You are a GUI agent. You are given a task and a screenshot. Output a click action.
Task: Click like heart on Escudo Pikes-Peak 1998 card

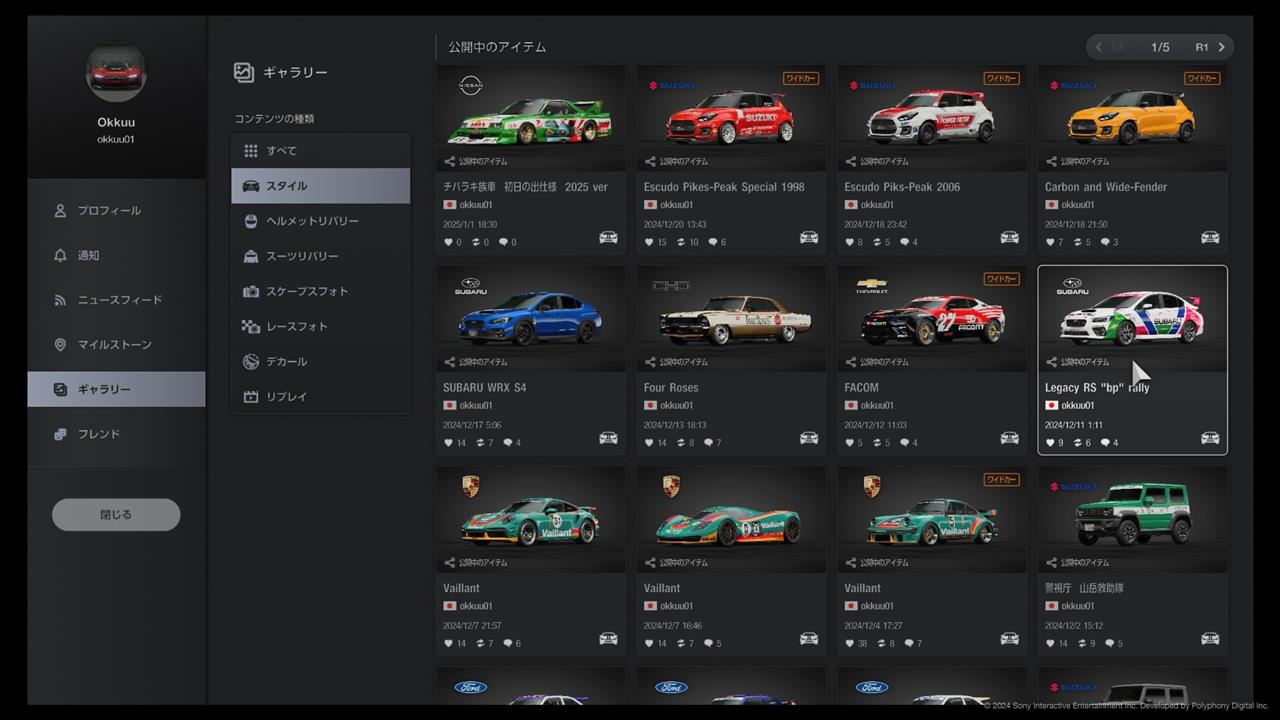pyautogui.click(x=649, y=242)
